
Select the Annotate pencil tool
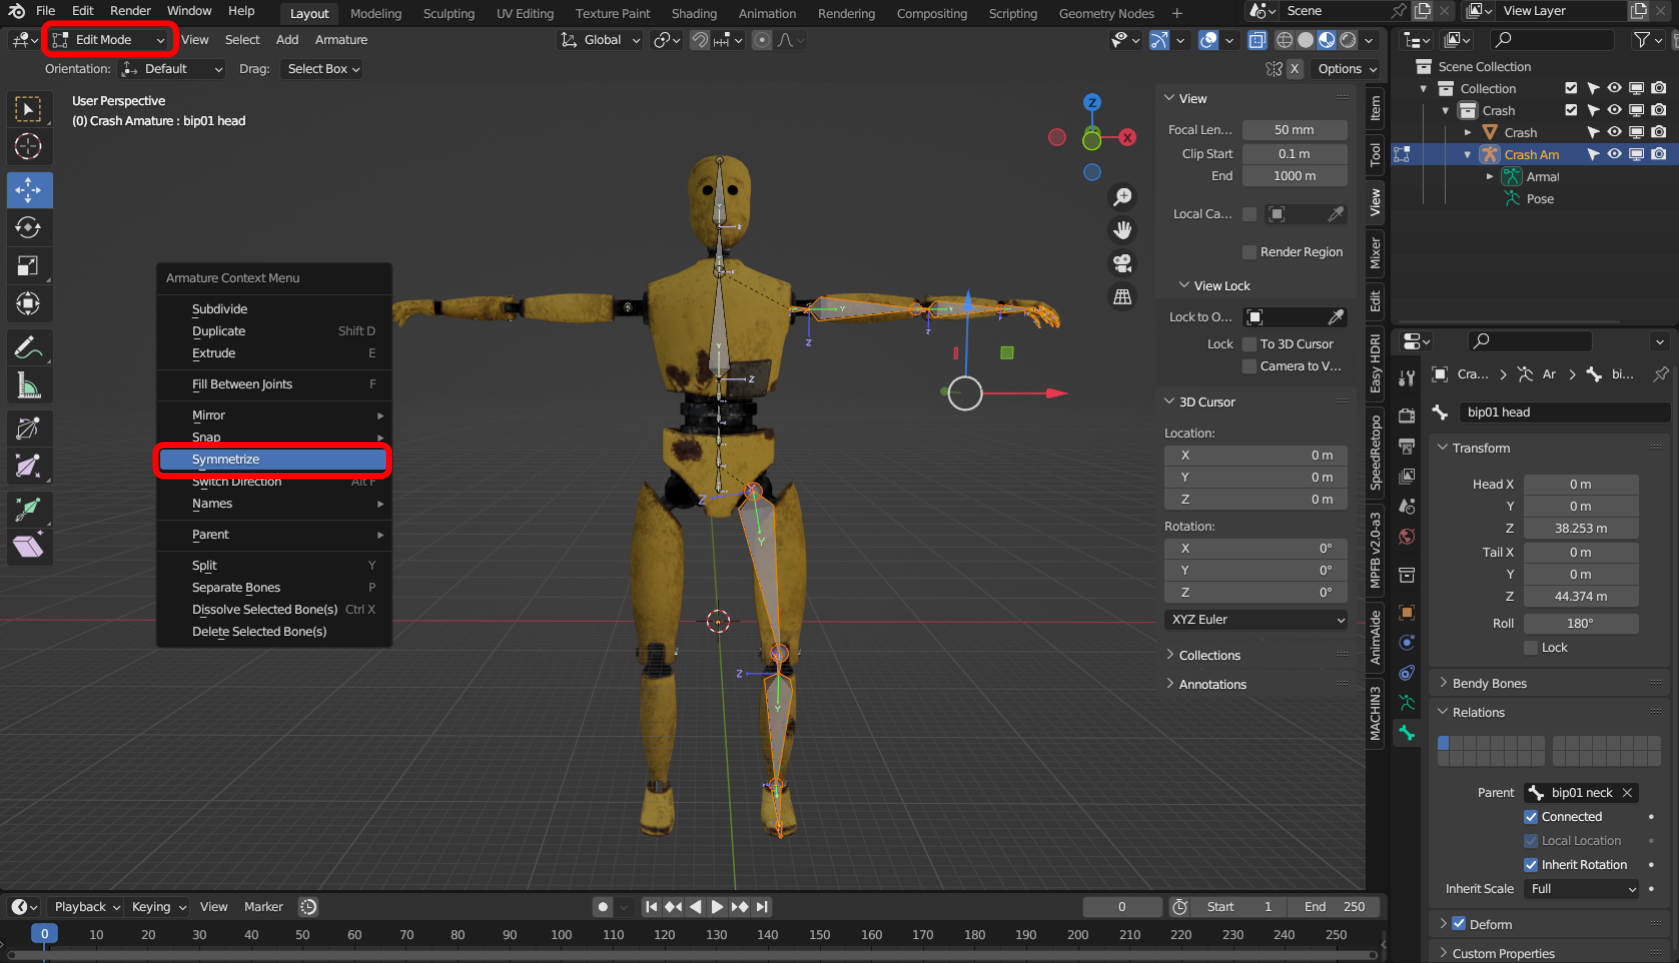coord(28,348)
